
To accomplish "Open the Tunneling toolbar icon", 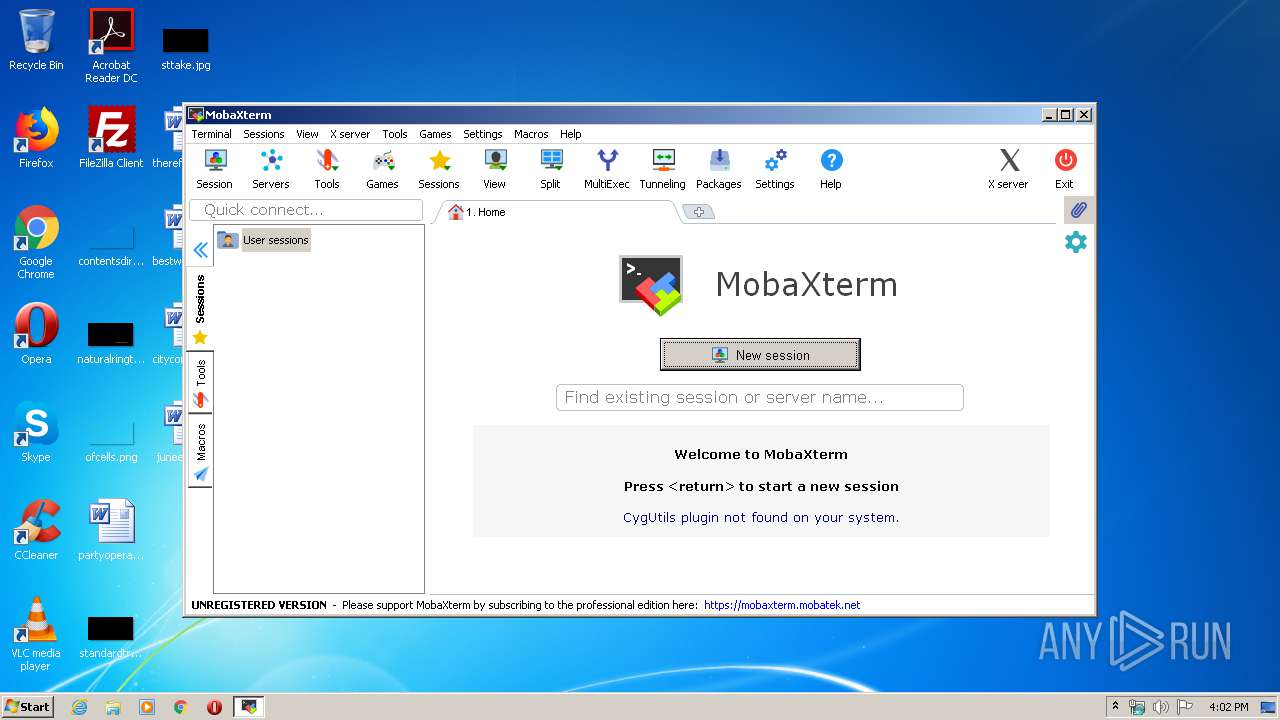I will pyautogui.click(x=663, y=169).
